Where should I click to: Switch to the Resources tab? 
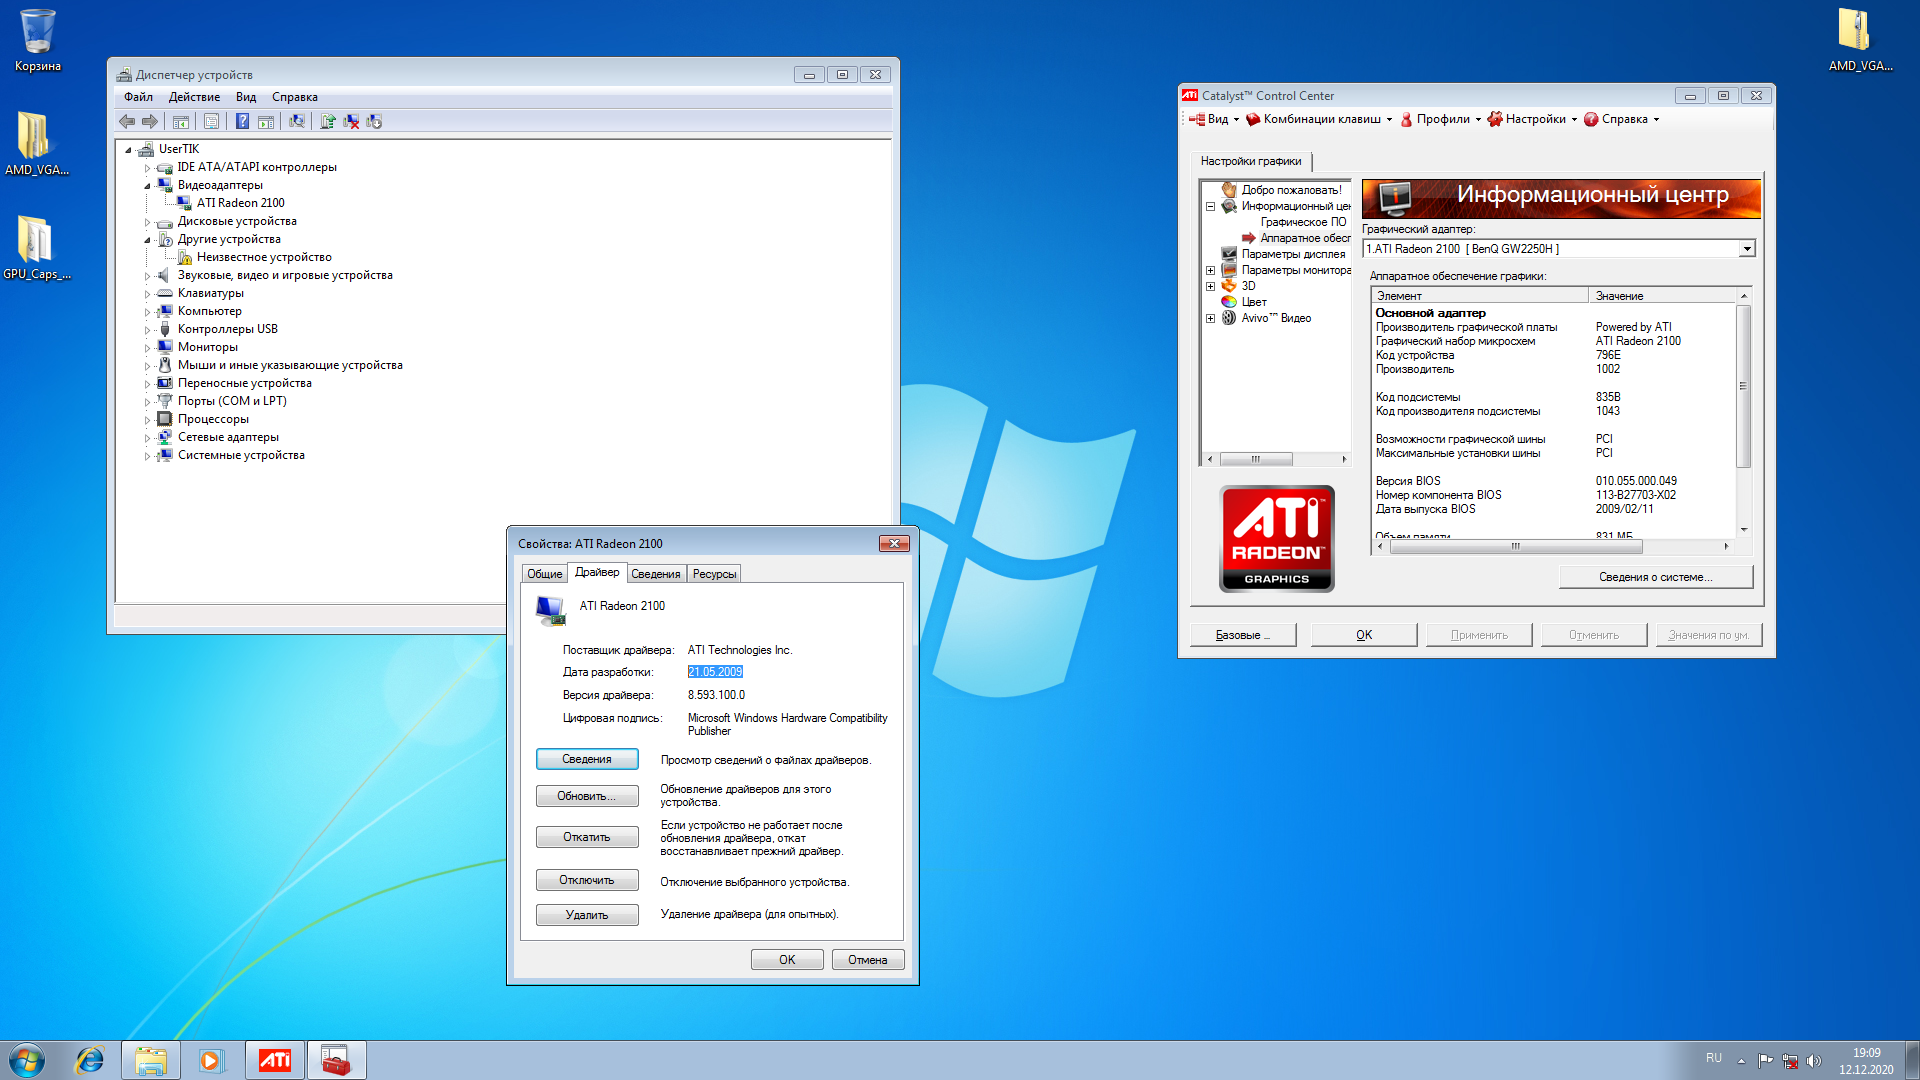tap(714, 574)
